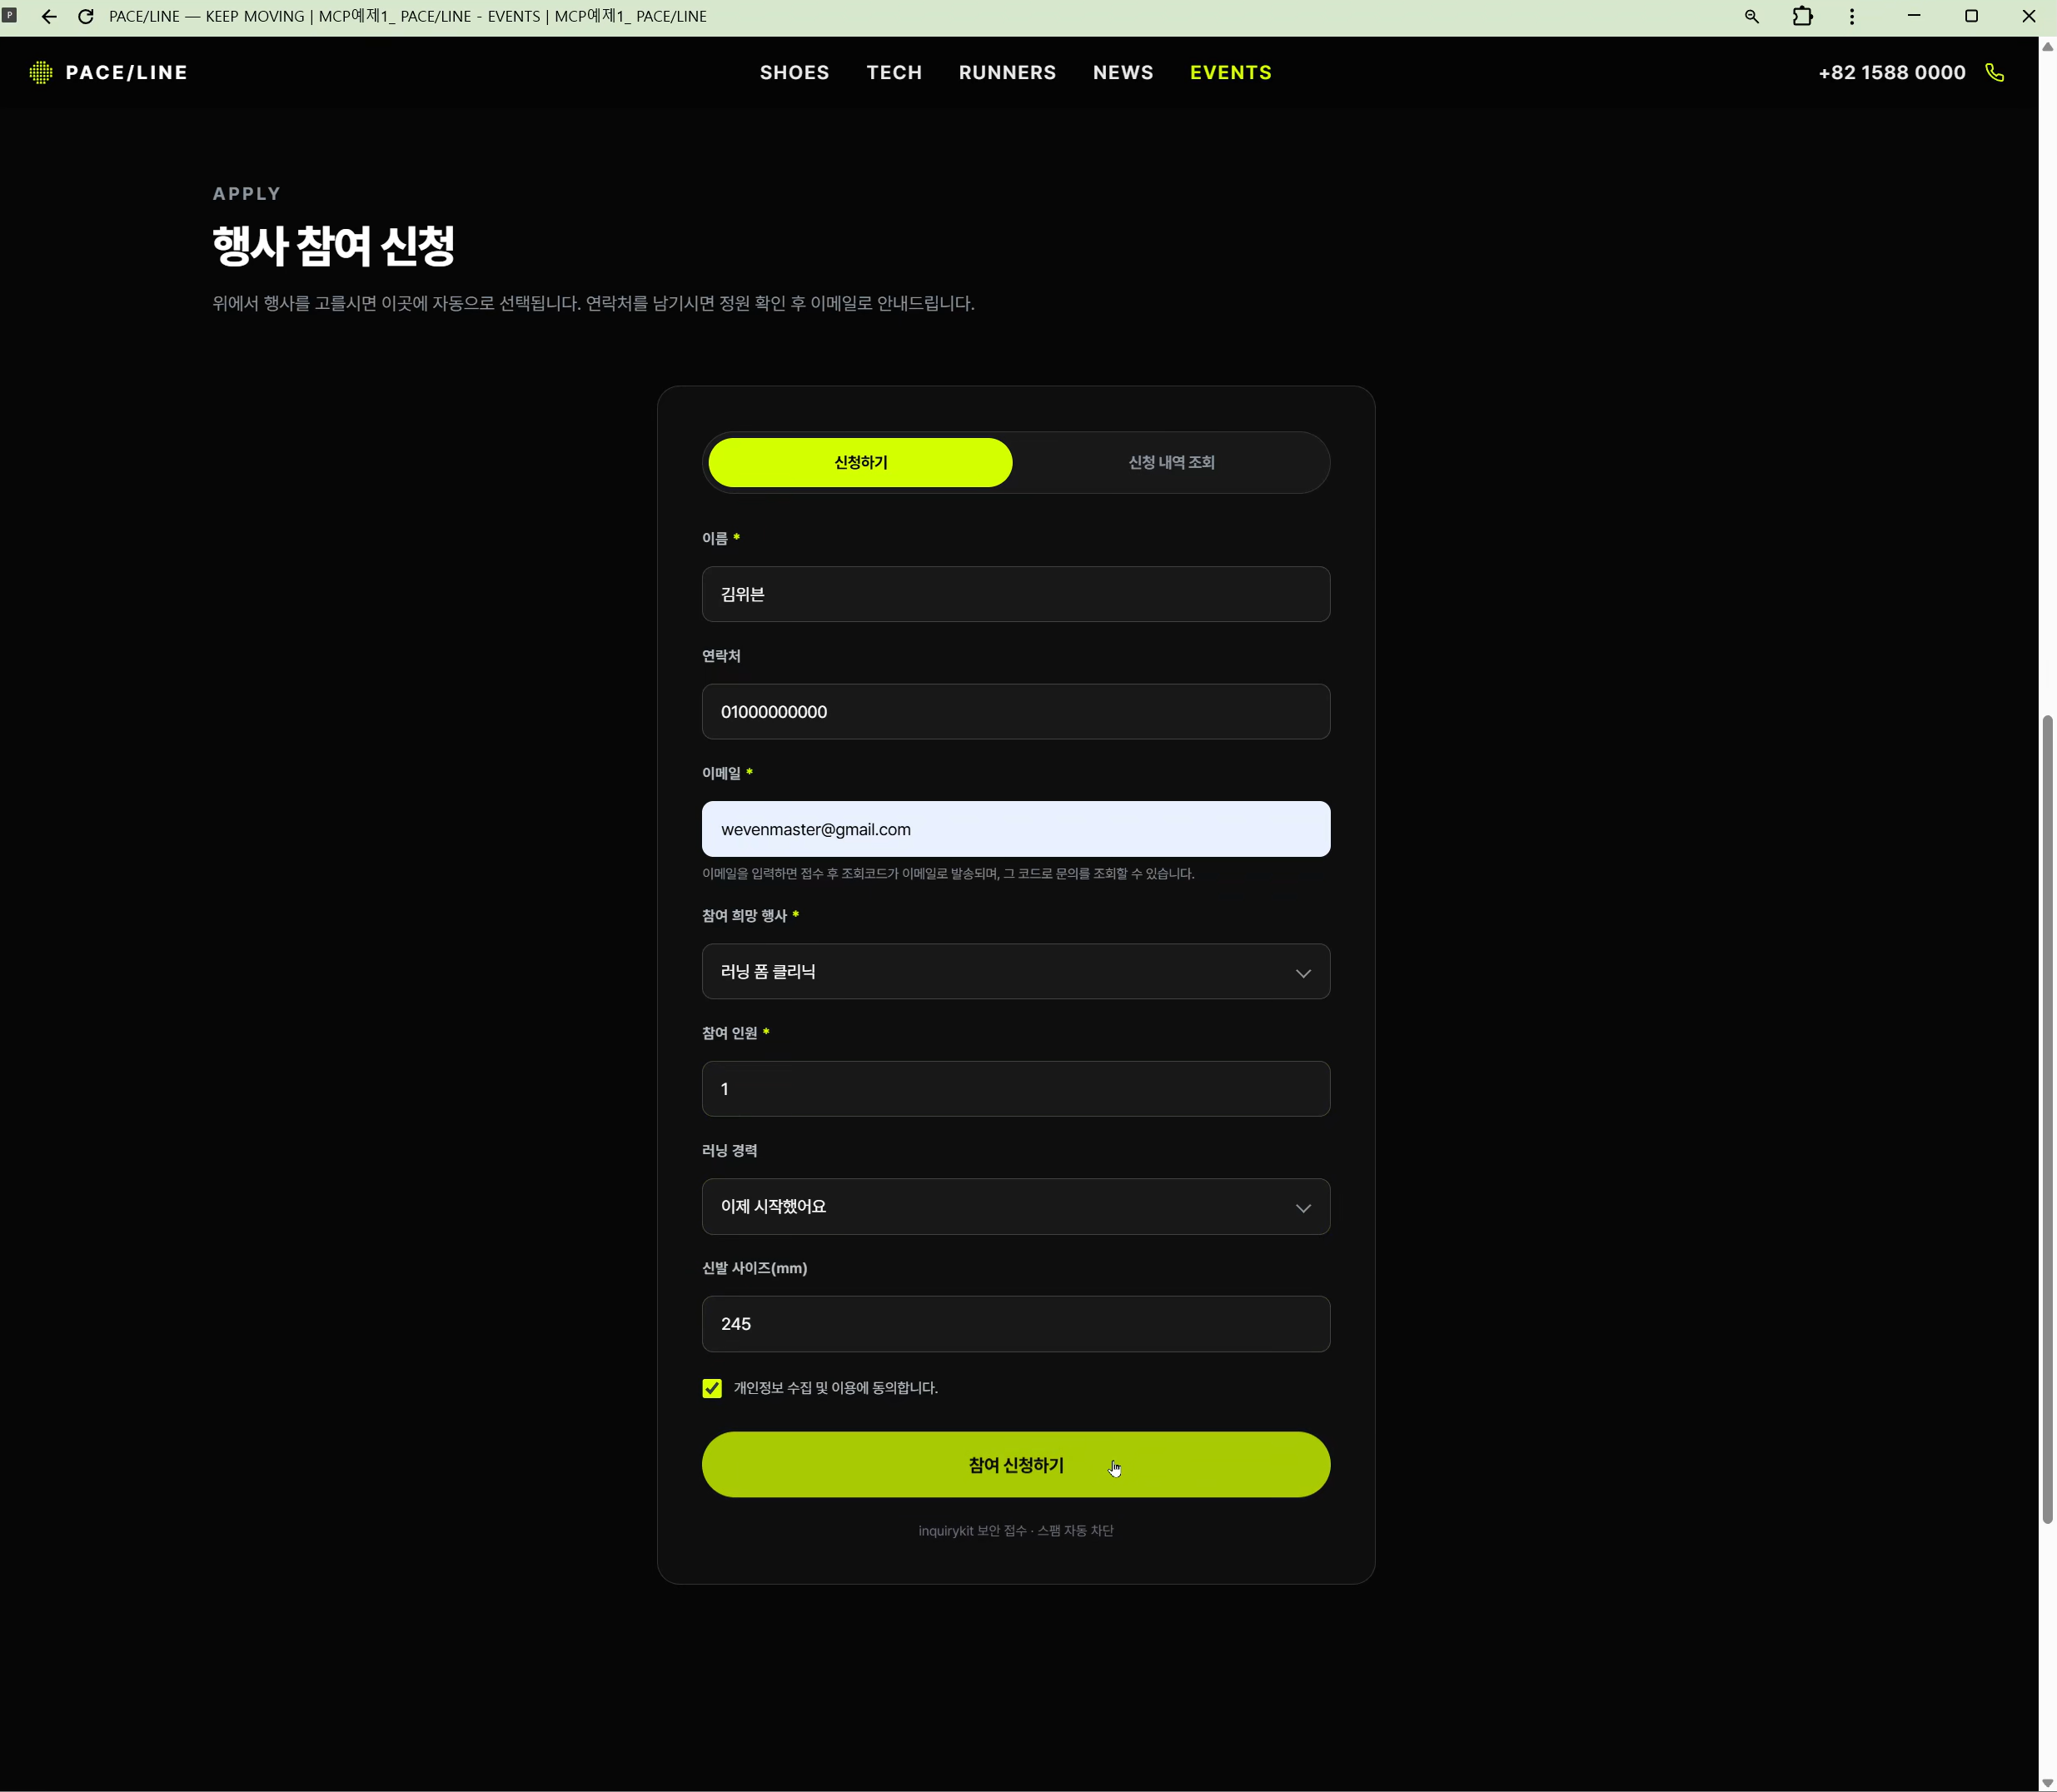The image size is (2057, 1792).
Task: Click the PACE/LINE brand text
Action: (127, 72)
